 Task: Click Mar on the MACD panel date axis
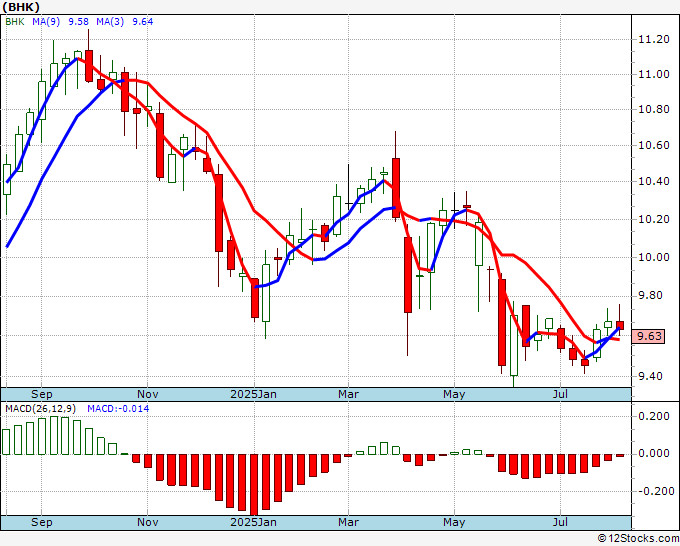coord(349,522)
